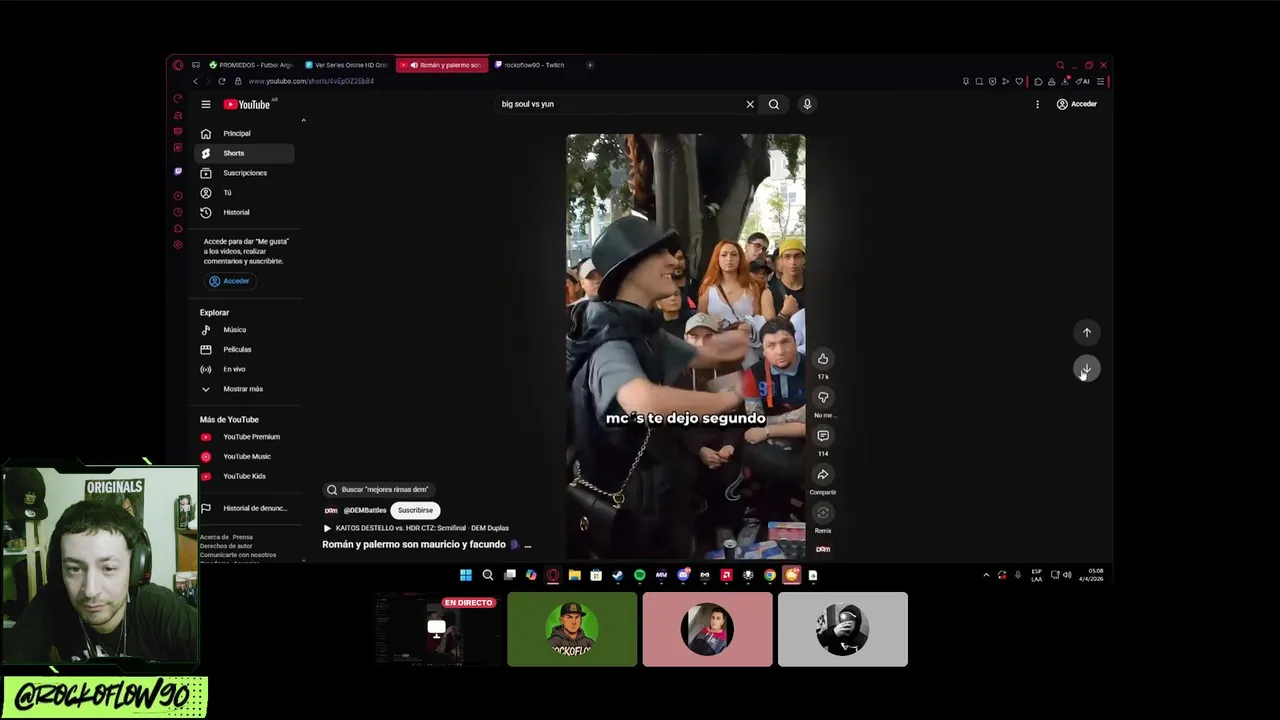The height and width of the screenshot is (720, 1280).
Task: Select Shorts in the YouTube sidebar
Action: [x=244, y=153]
